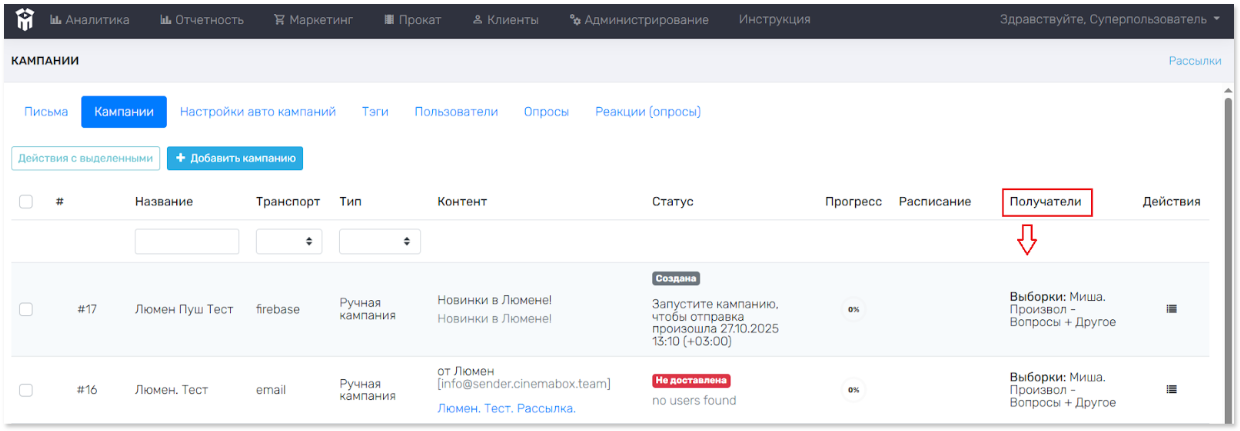Click the 0% progress indicator for campaign #17
The image size is (1240, 431).
pos(853,309)
